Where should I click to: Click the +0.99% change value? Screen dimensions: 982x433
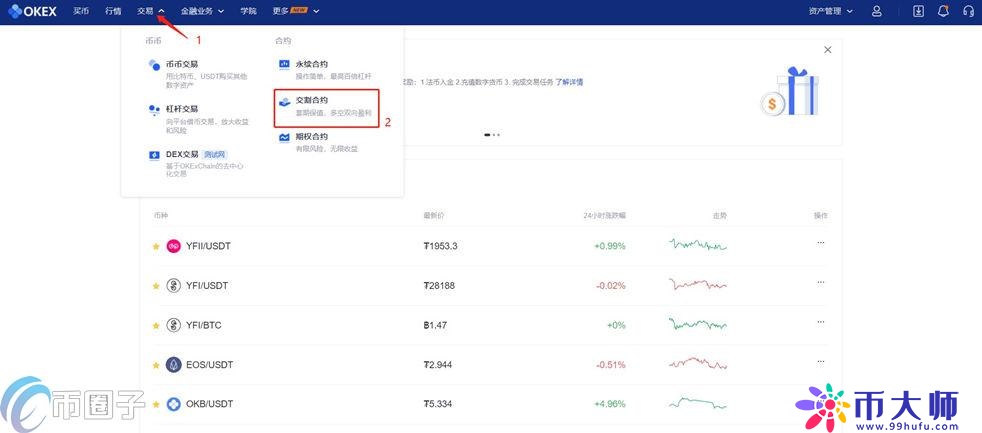tap(610, 246)
